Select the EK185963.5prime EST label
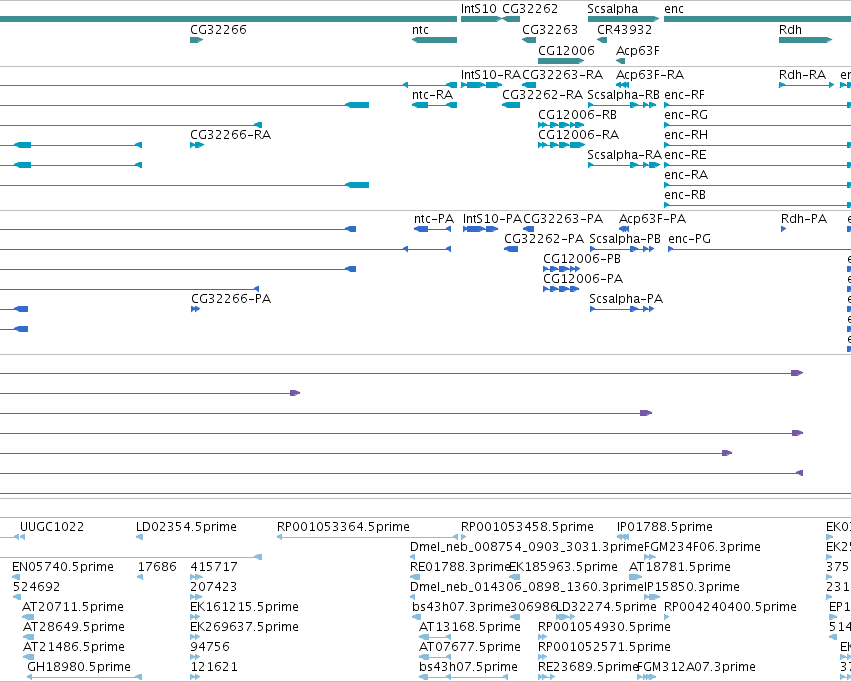 pyautogui.click(x=563, y=567)
